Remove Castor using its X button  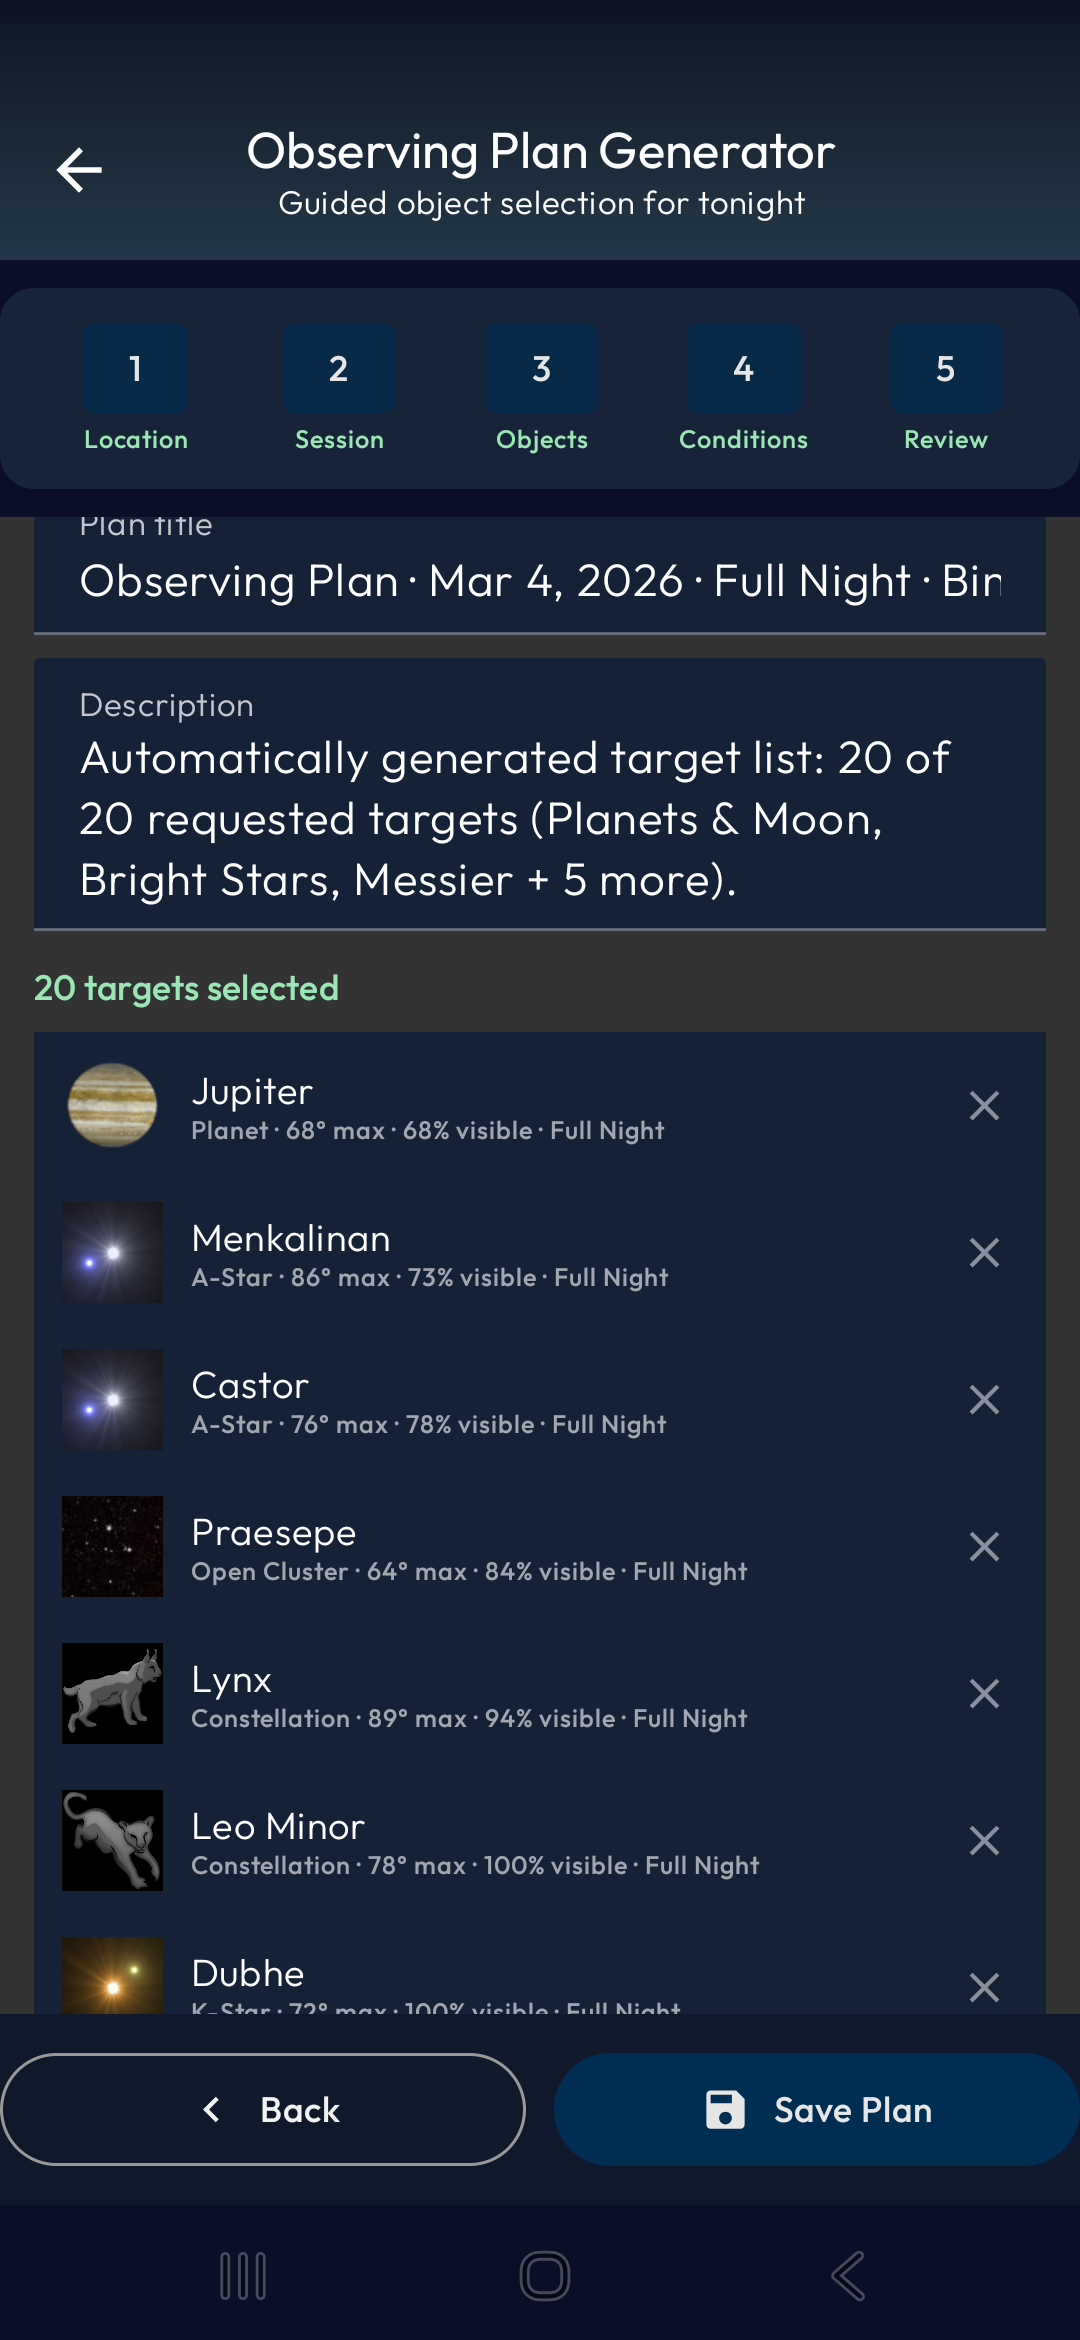pyautogui.click(x=984, y=1400)
